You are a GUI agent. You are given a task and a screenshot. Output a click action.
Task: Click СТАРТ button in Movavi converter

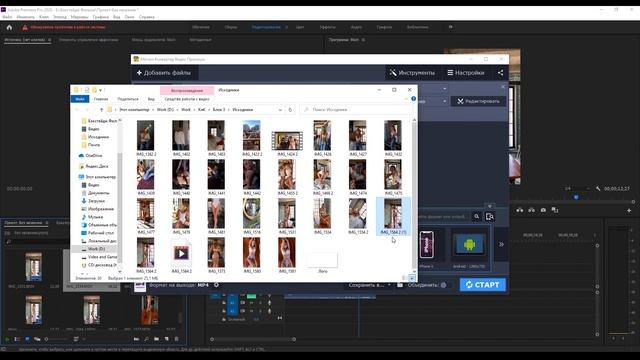[482, 284]
